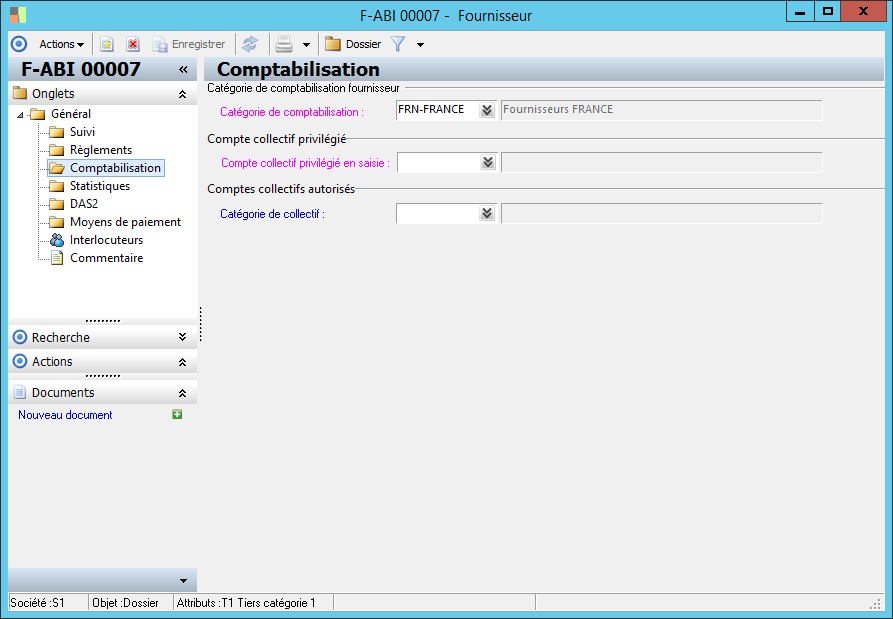Click the Recherche section circle icon
Image resolution: width=893 pixels, height=619 pixels.
[20, 337]
